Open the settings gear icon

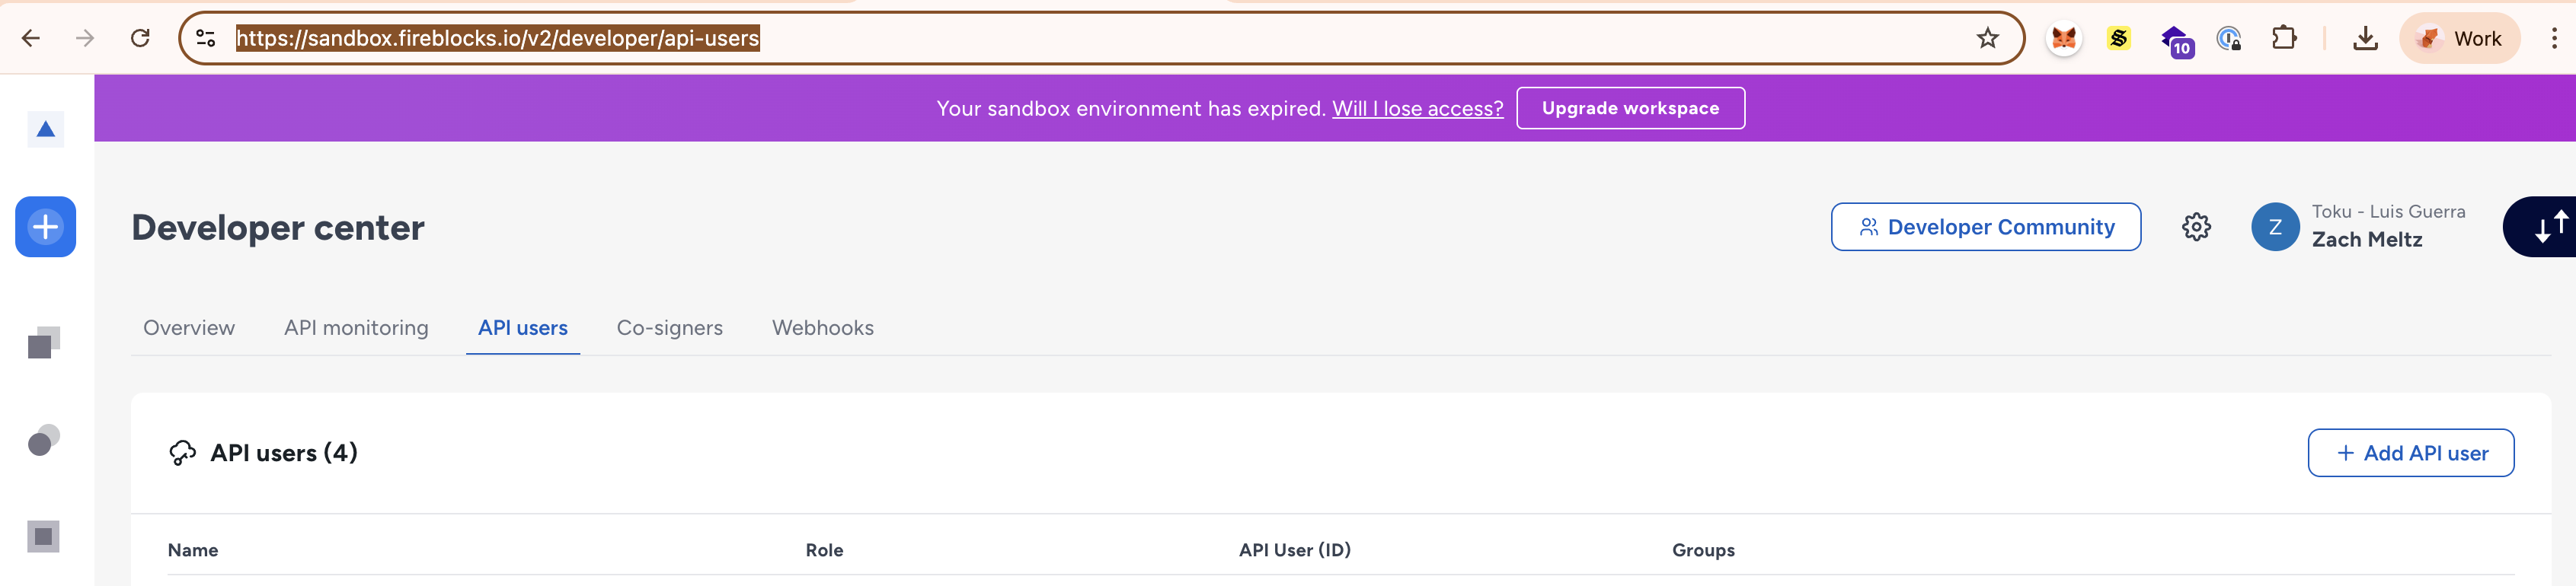pos(2196,227)
